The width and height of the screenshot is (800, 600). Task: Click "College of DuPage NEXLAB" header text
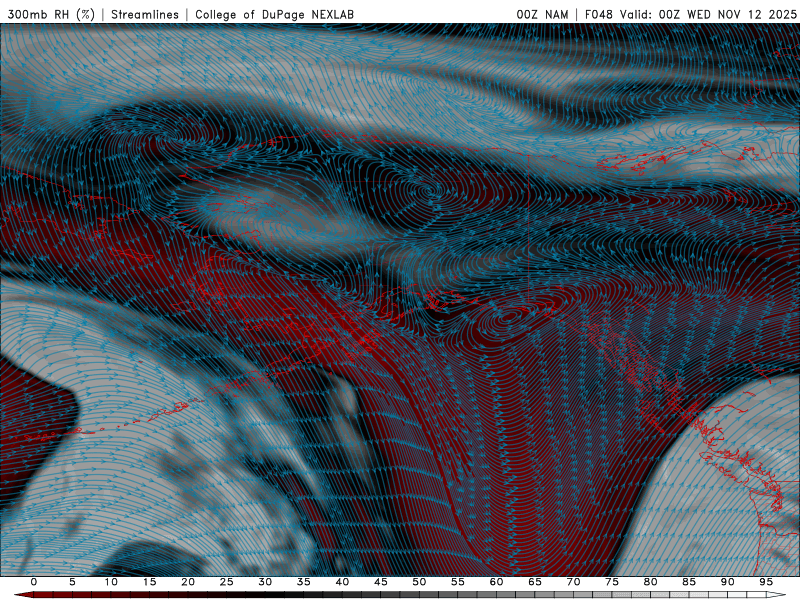point(274,14)
